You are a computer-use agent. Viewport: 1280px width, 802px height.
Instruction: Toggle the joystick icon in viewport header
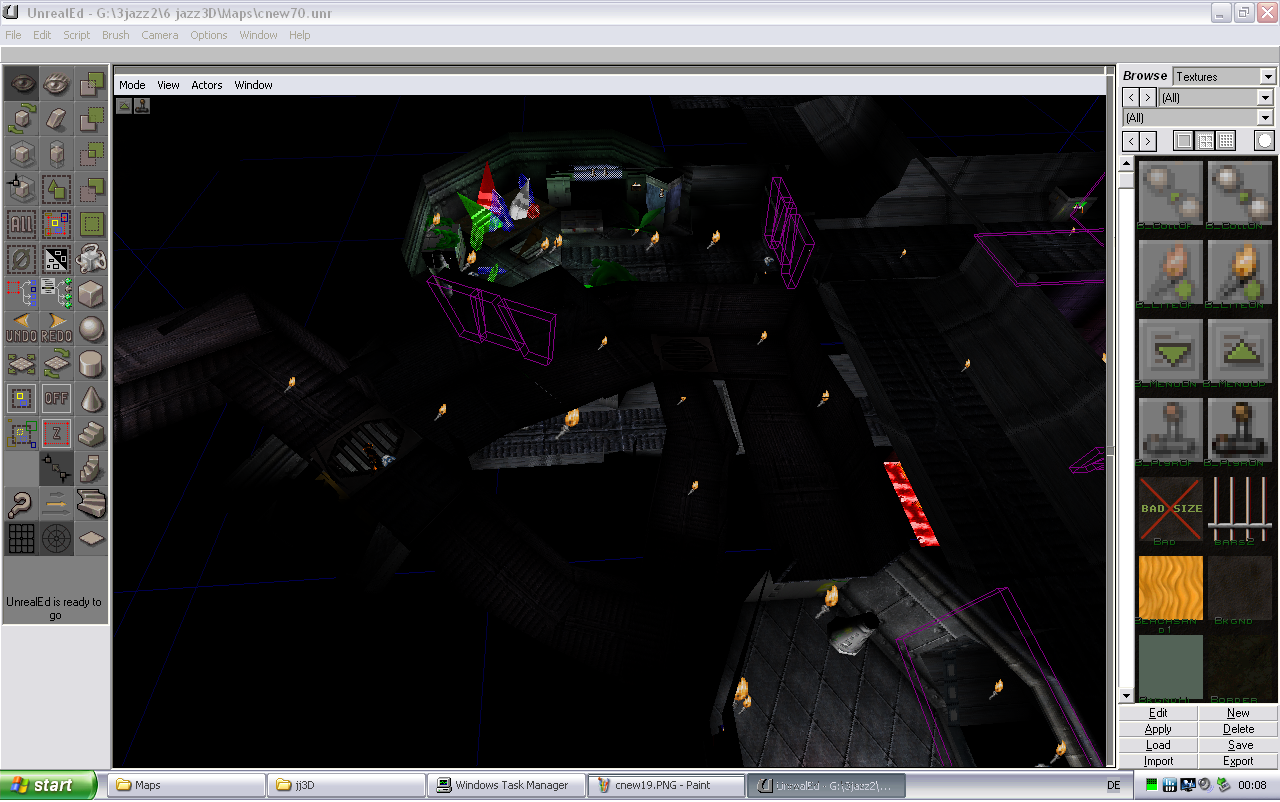142,105
